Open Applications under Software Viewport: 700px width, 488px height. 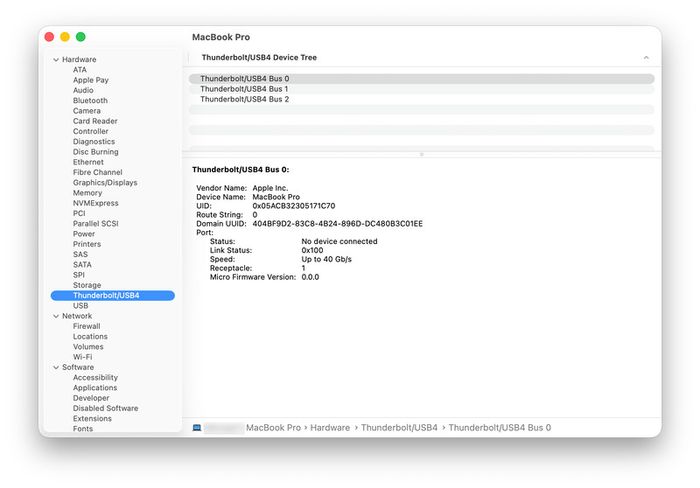[x=95, y=388]
